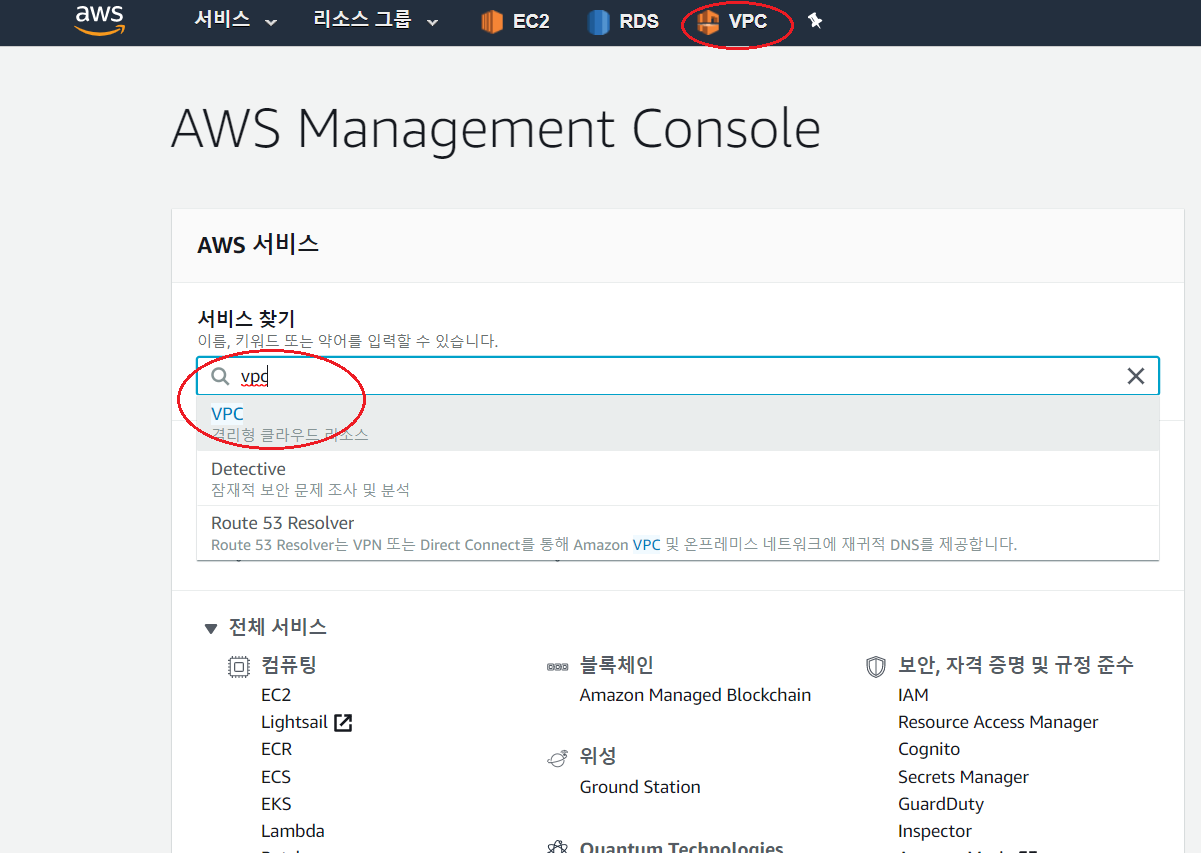This screenshot has height=853, width=1201.
Task: Open the Inspector service link
Action: click(x=935, y=831)
